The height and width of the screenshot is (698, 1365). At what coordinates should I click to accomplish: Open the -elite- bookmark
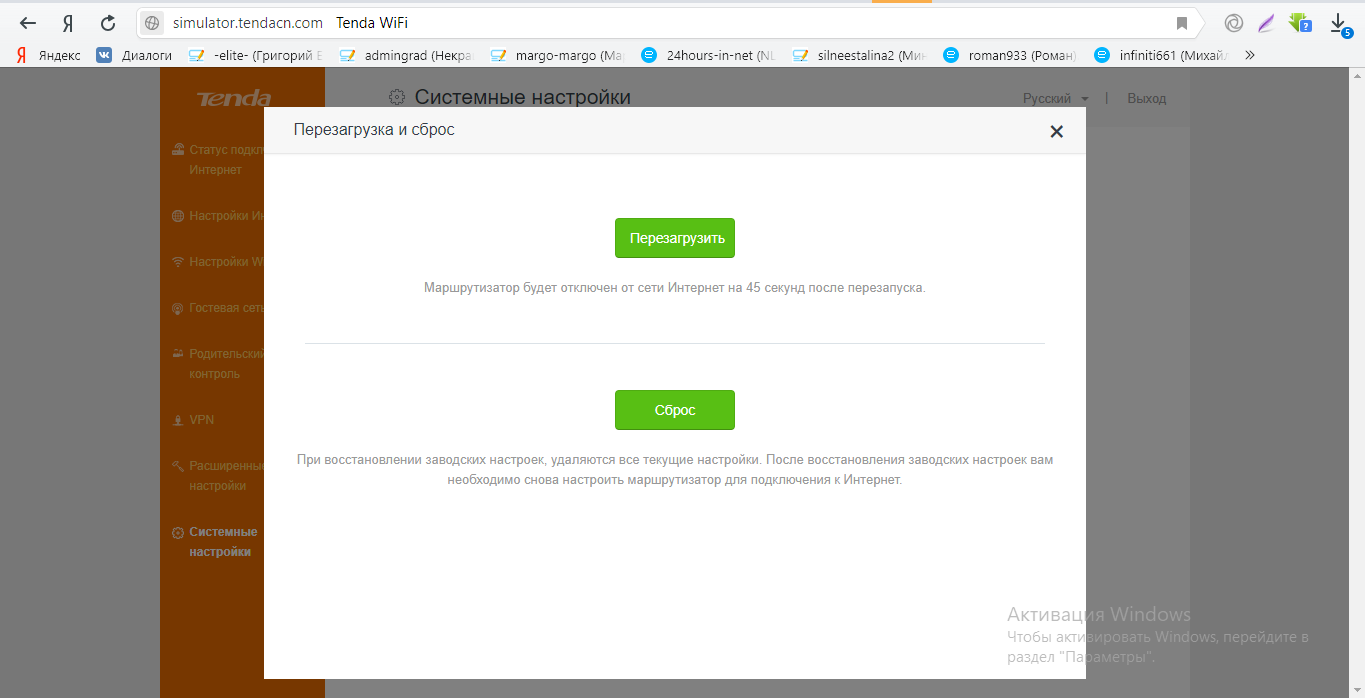(x=256, y=56)
